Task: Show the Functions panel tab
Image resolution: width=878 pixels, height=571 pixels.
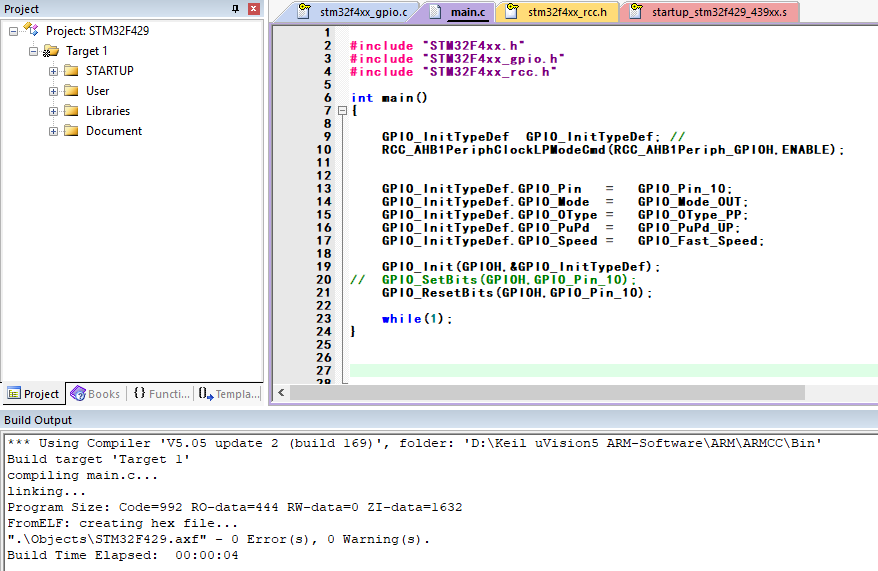Action: [x=160, y=394]
